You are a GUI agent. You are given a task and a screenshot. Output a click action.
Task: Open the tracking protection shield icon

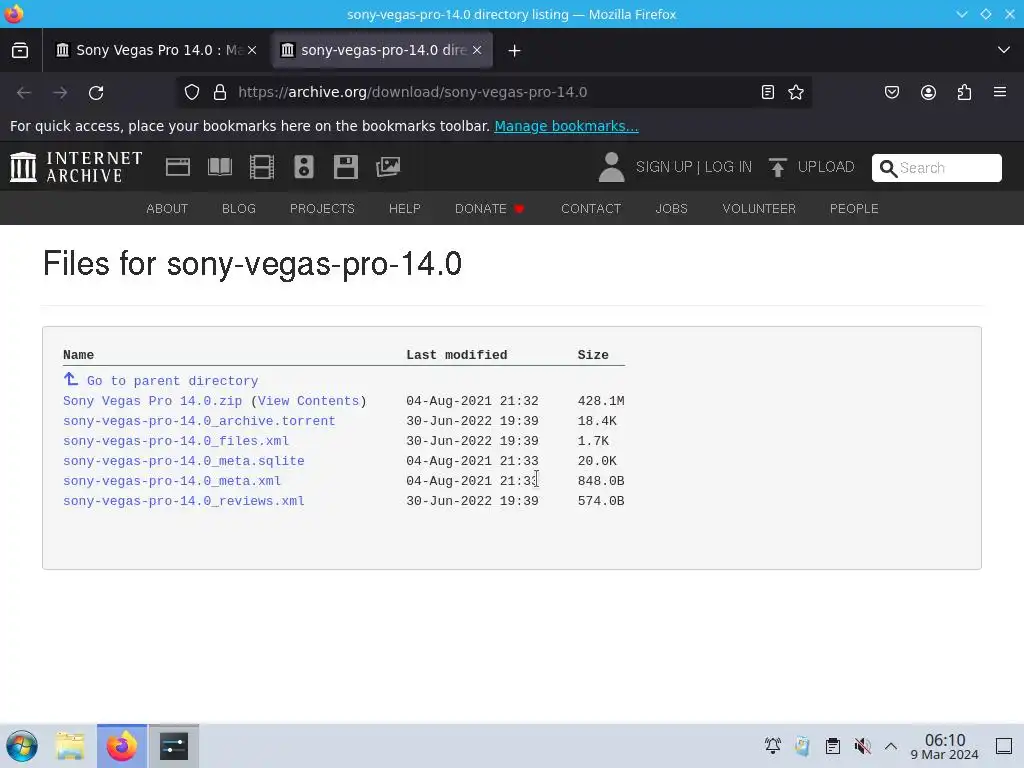click(x=191, y=92)
